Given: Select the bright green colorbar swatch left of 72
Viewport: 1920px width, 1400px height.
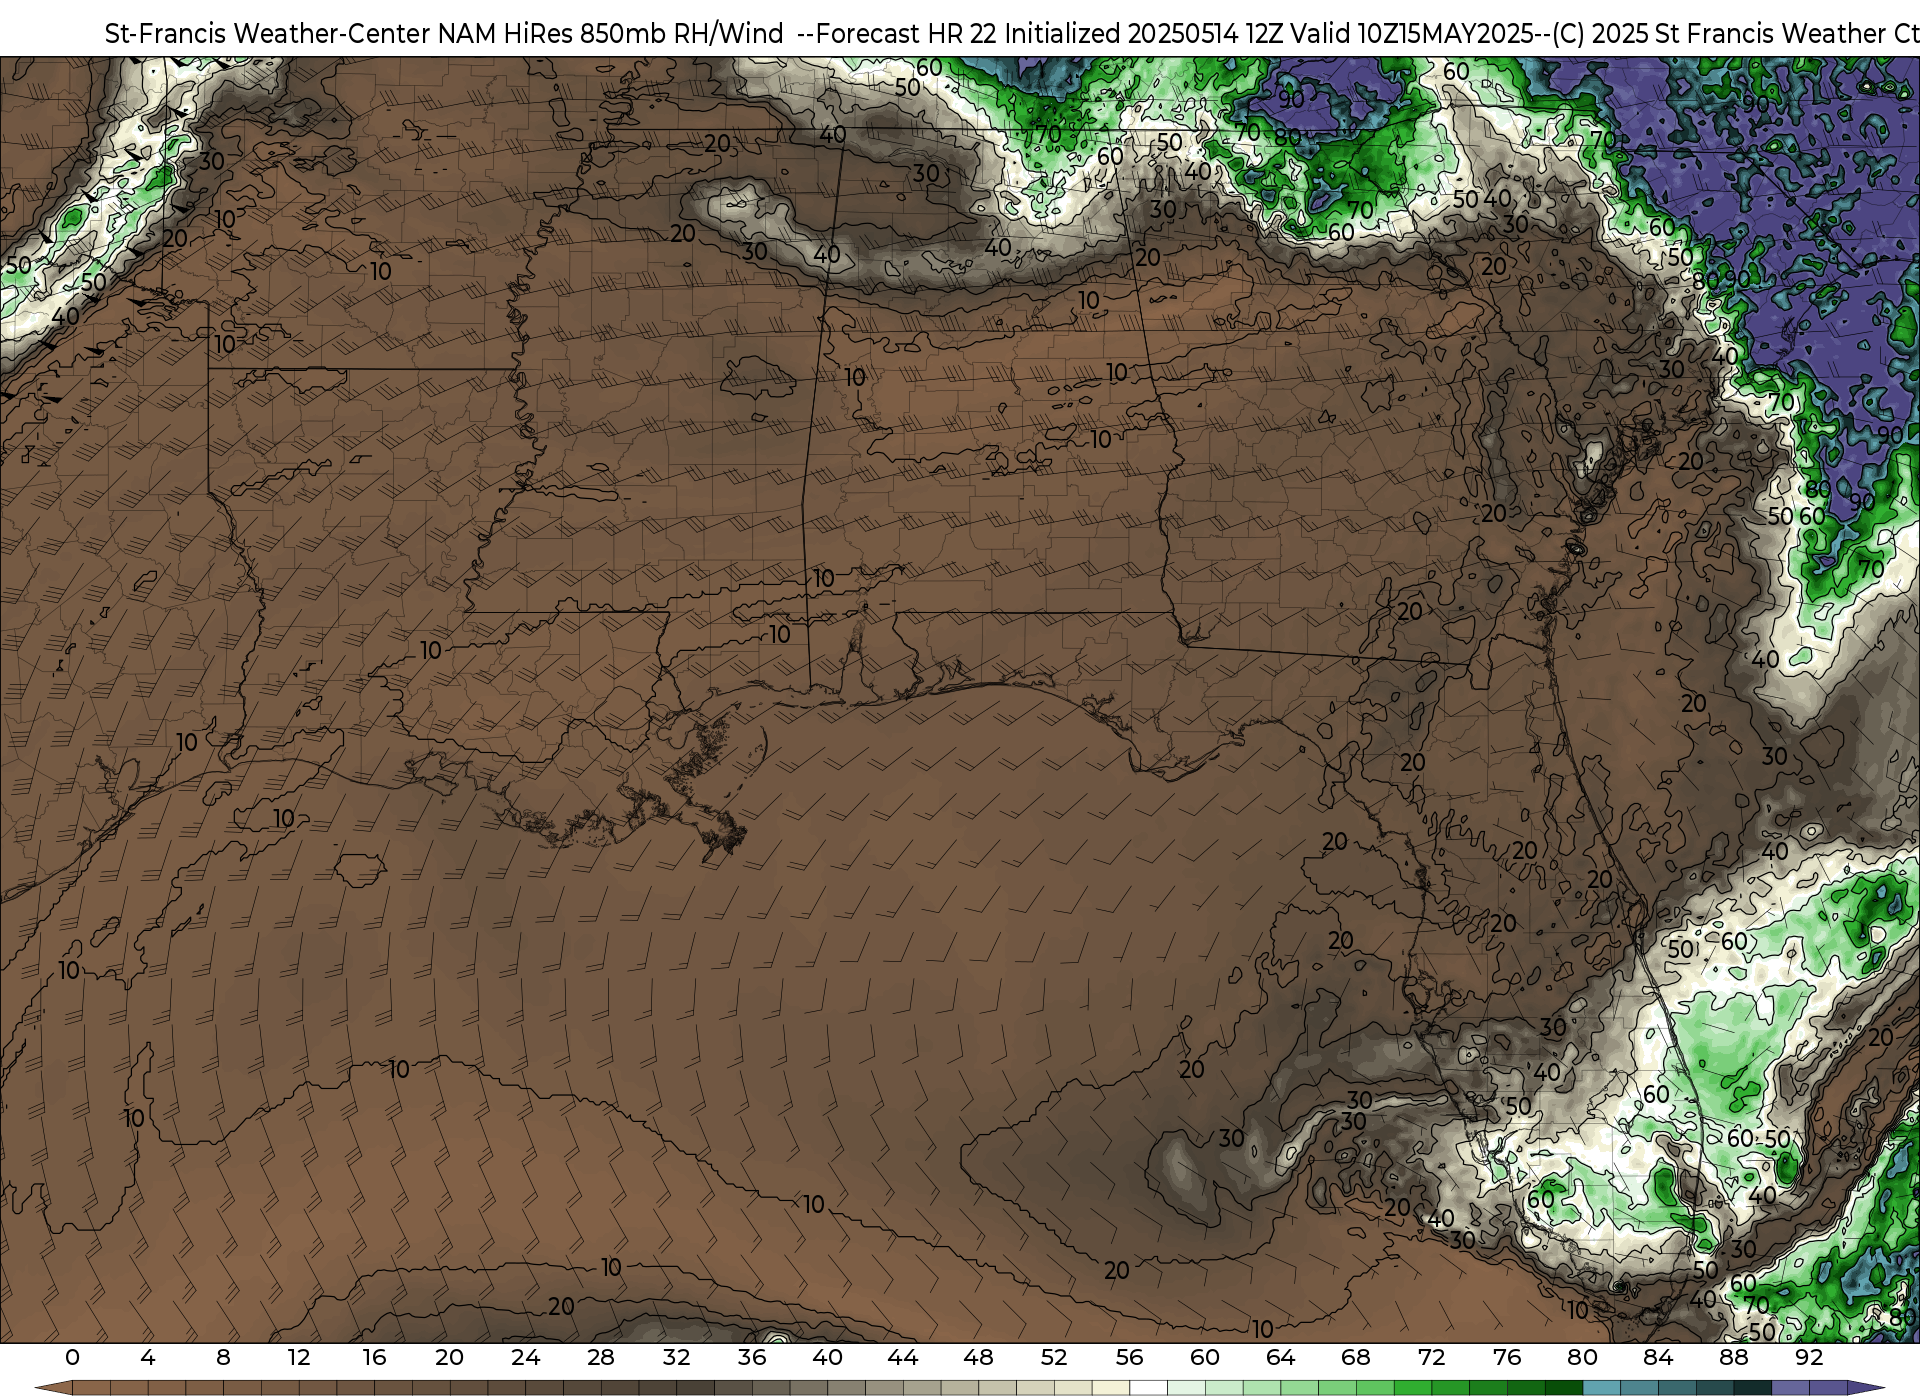Looking at the screenshot, I should (1412, 1388).
